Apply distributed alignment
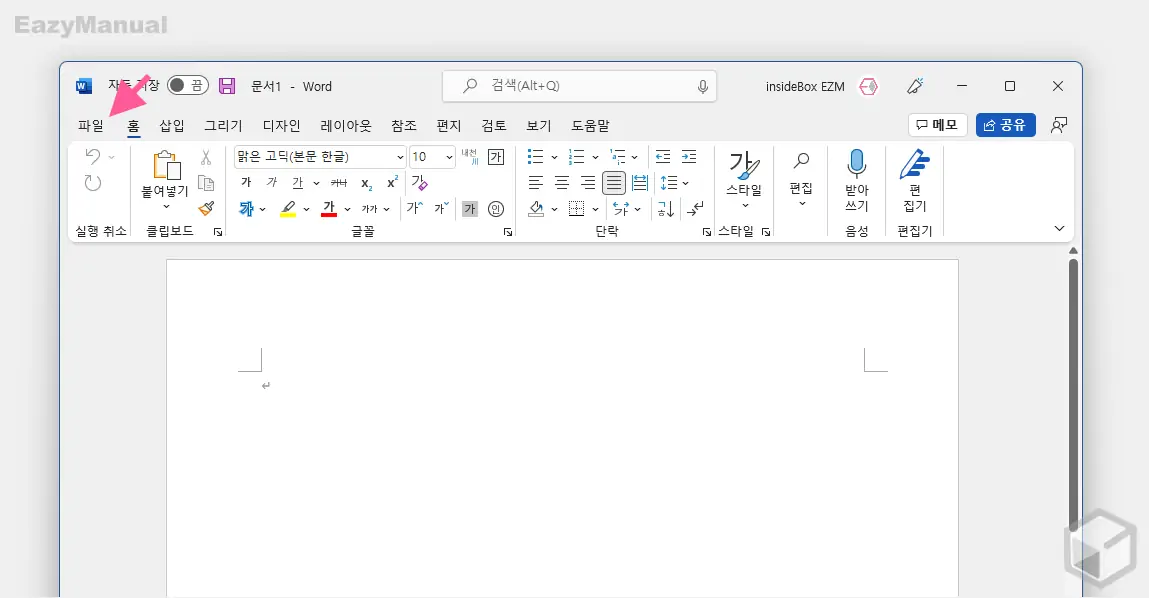The width and height of the screenshot is (1149, 598). pyautogui.click(x=640, y=182)
